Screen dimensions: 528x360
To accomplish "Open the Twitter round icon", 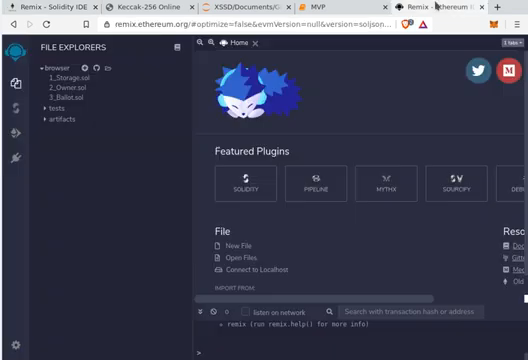I will tap(478, 70).
